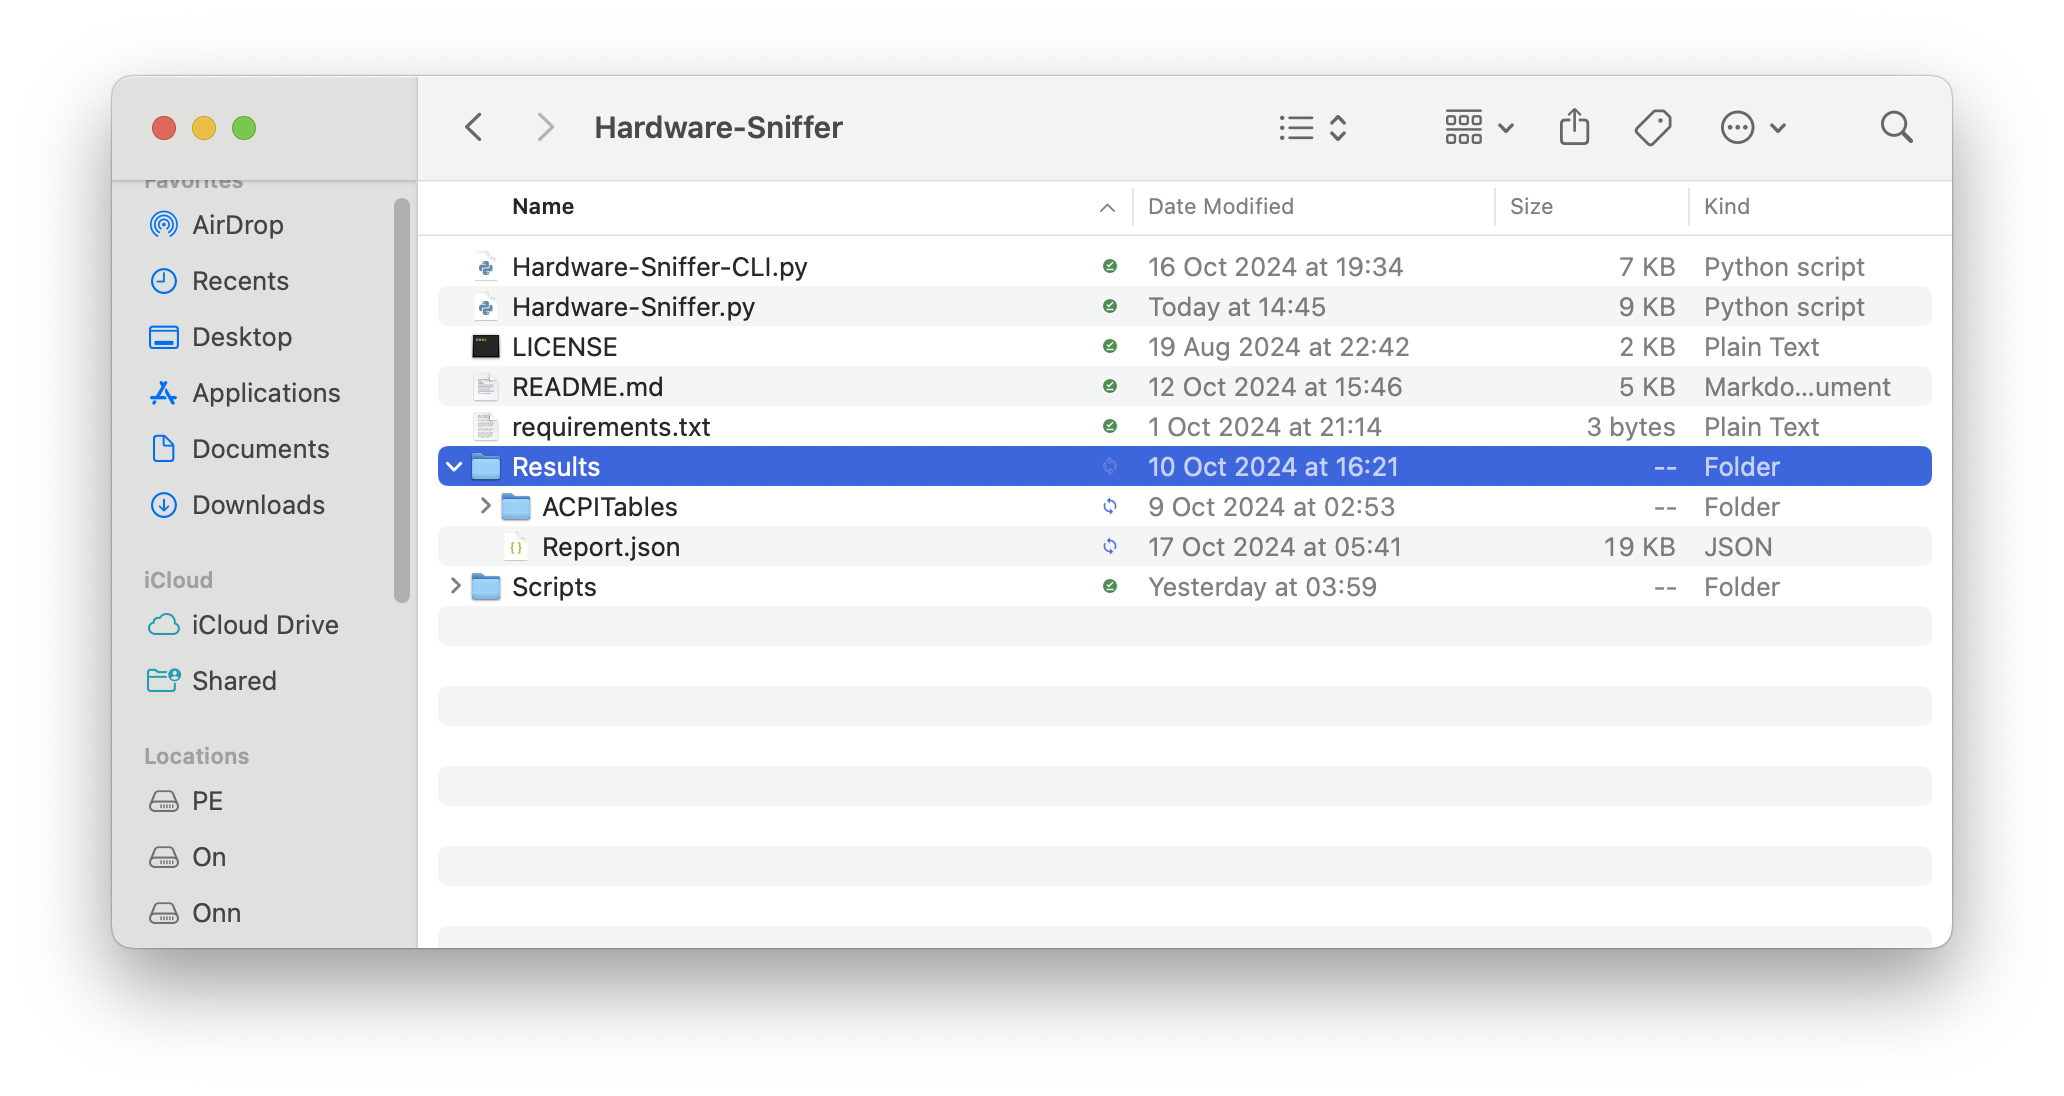Select Downloads in the sidebar
Viewport: 2064px width, 1096px height.
[x=258, y=505]
